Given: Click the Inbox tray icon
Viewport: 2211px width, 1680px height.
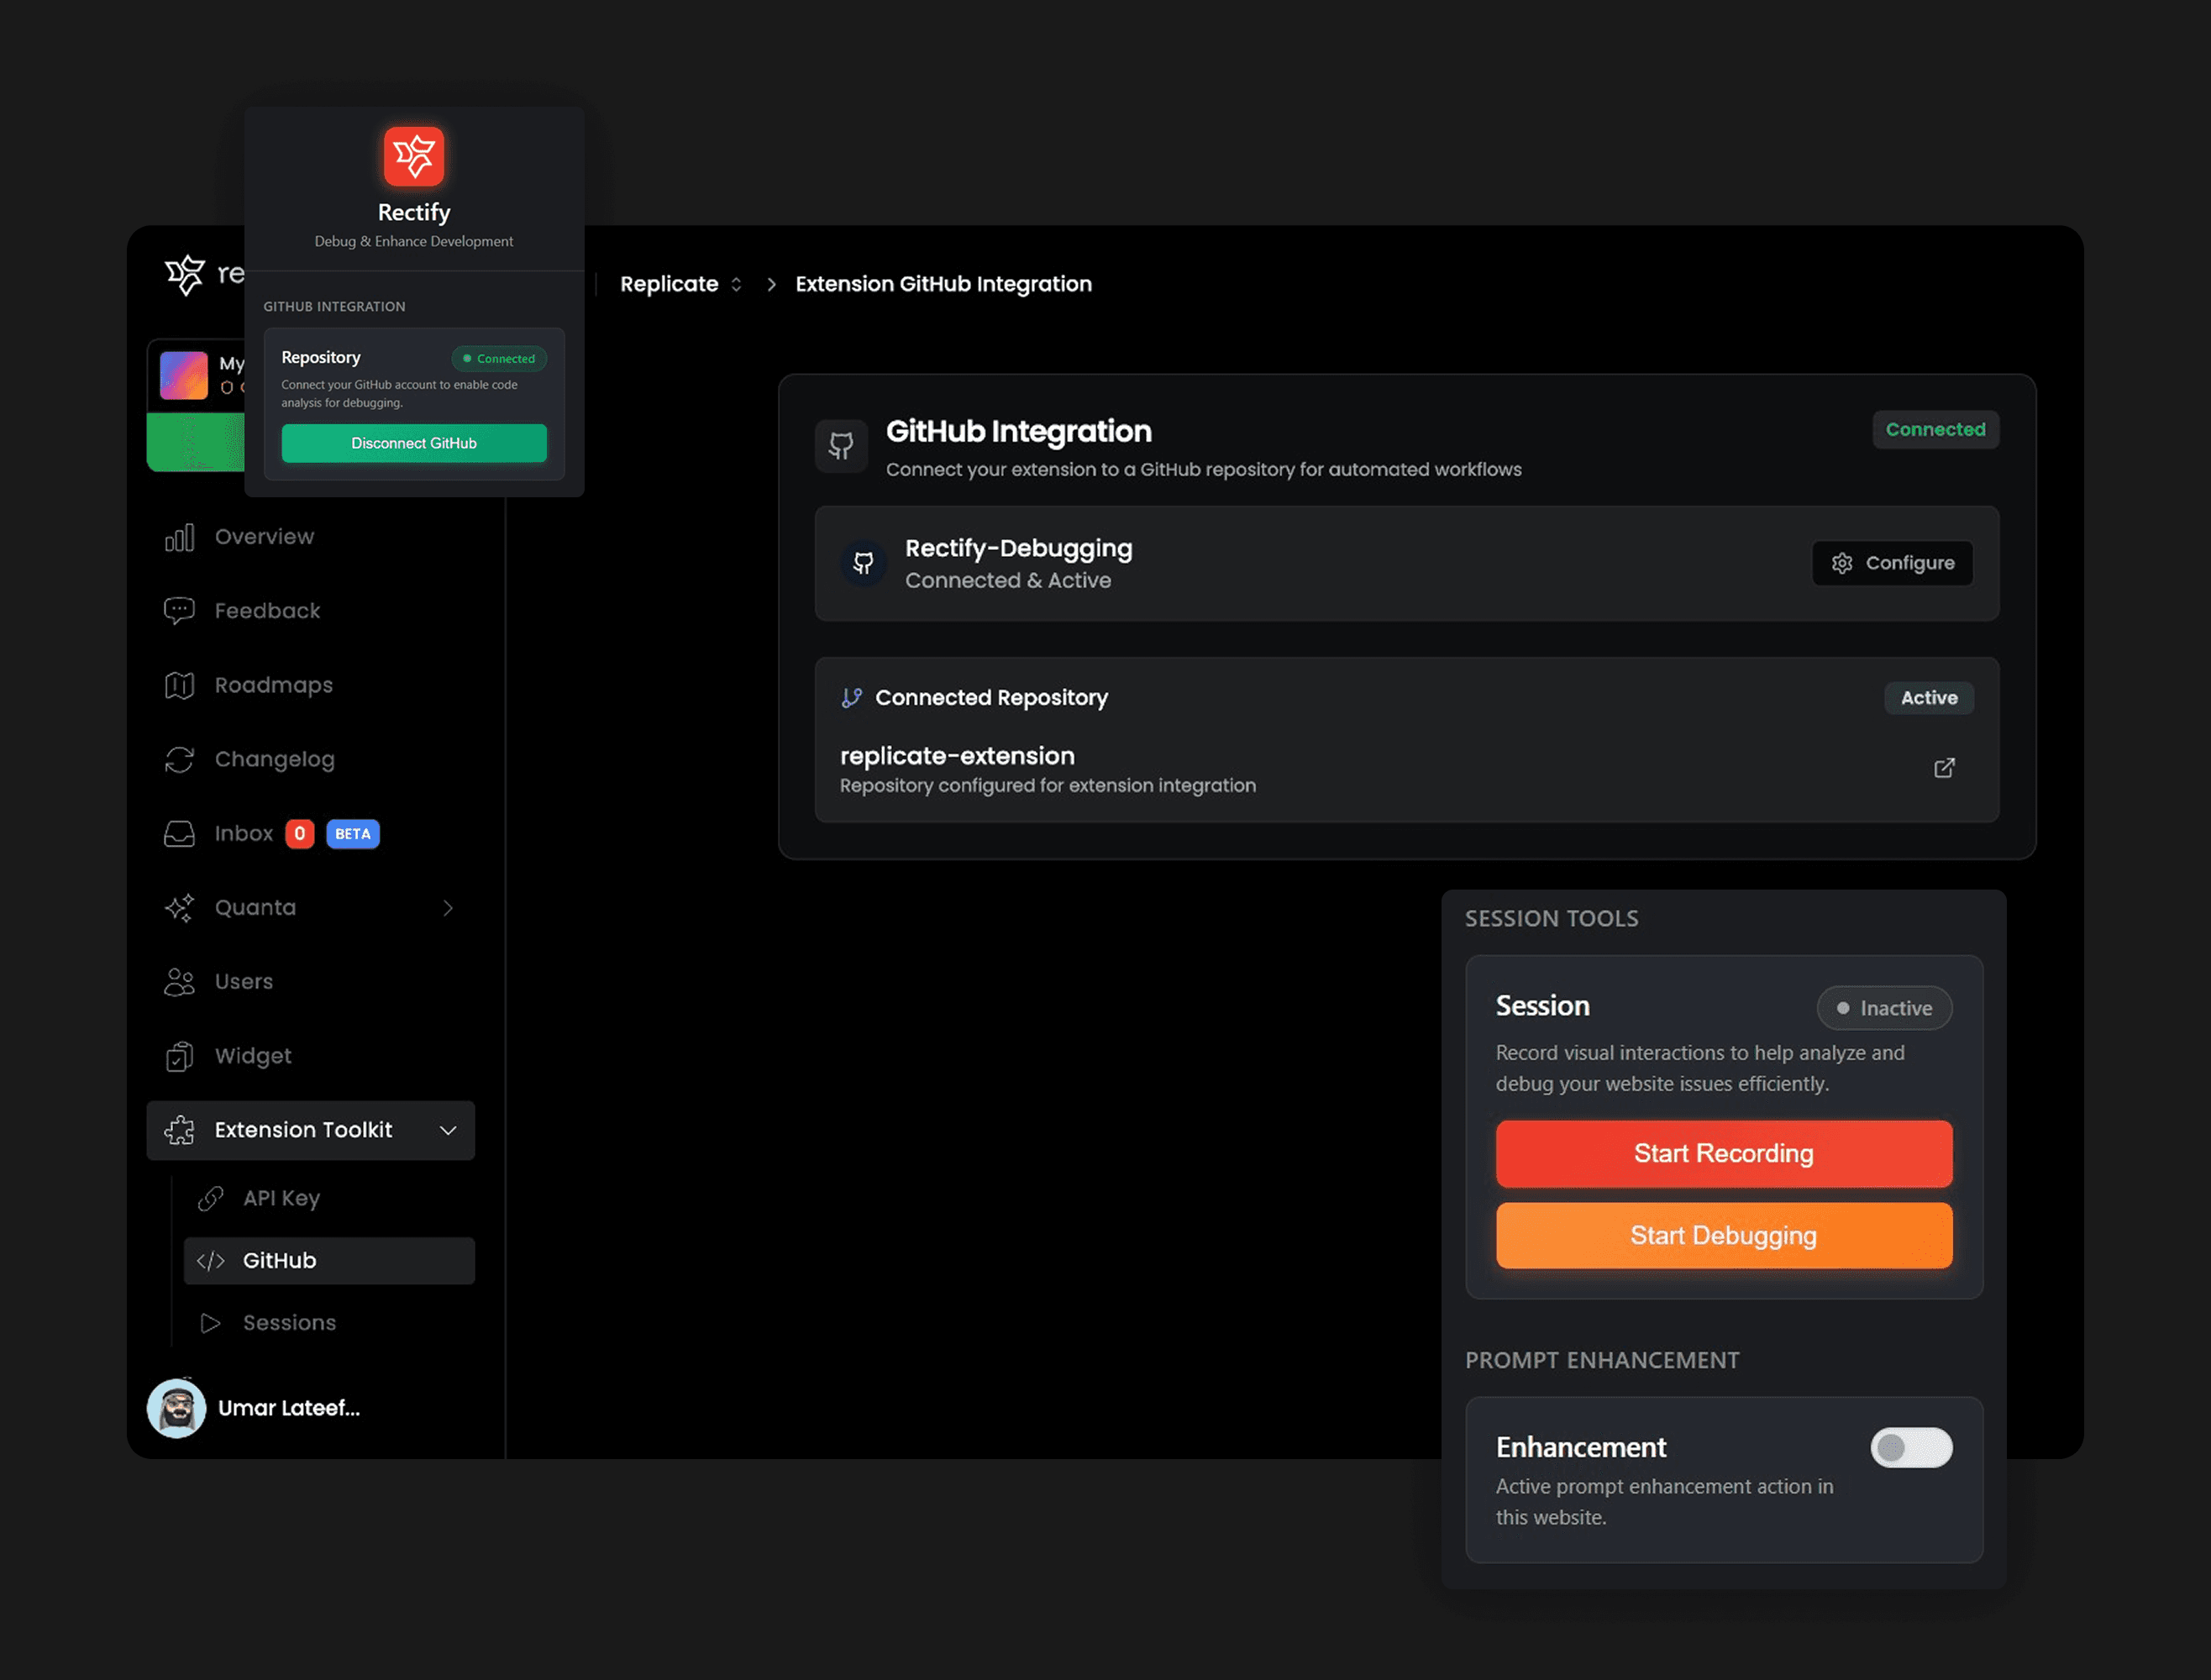Looking at the screenshot, I should click(x=179, y=834).
